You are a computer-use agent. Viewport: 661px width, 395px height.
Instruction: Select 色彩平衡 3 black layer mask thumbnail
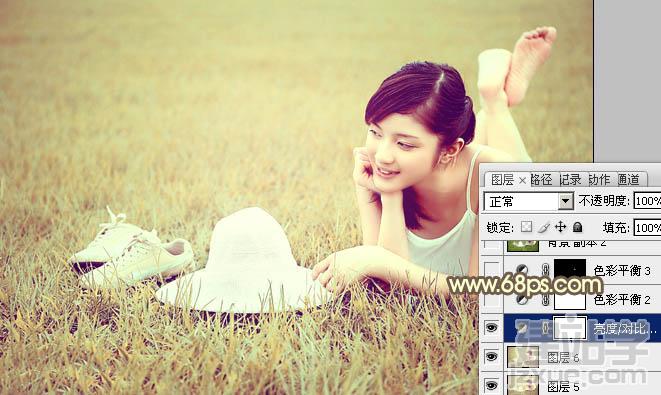point(570,269)
